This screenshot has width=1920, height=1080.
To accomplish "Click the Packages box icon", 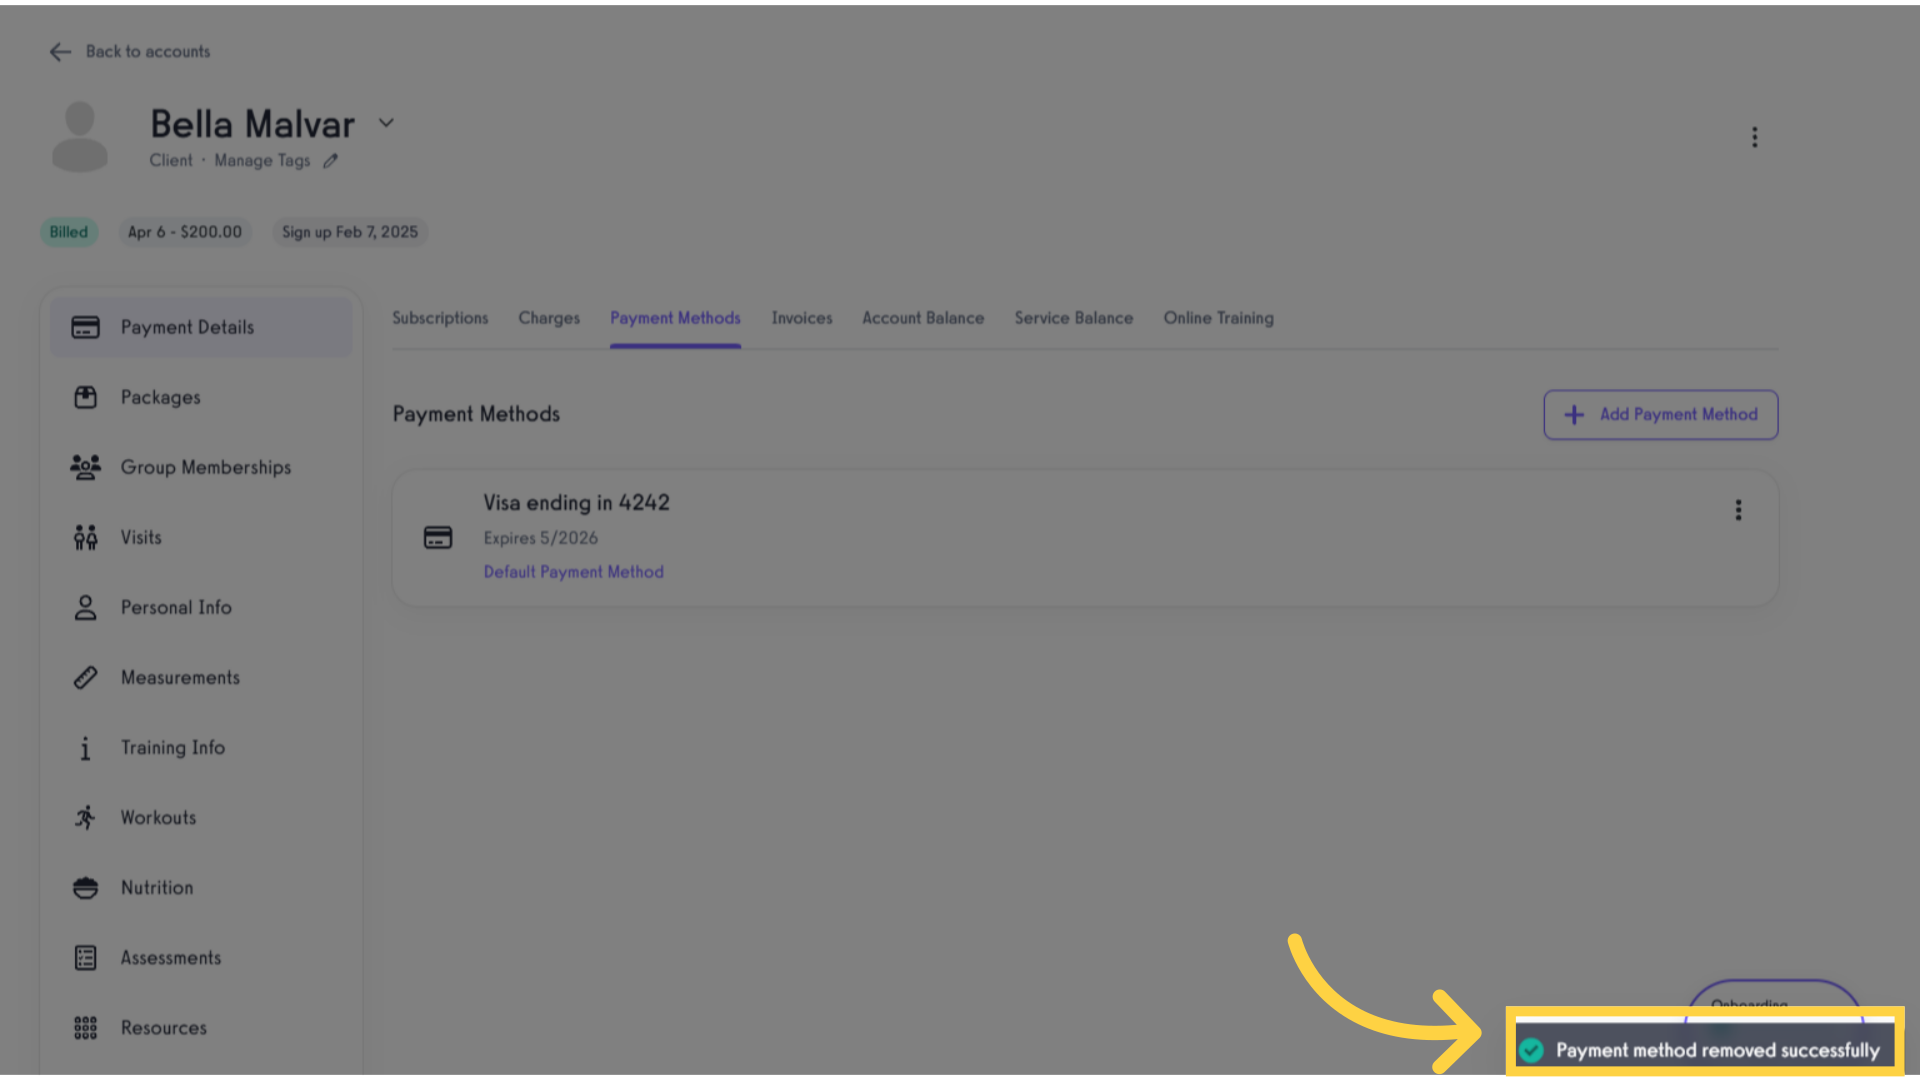I will [86, 397].
